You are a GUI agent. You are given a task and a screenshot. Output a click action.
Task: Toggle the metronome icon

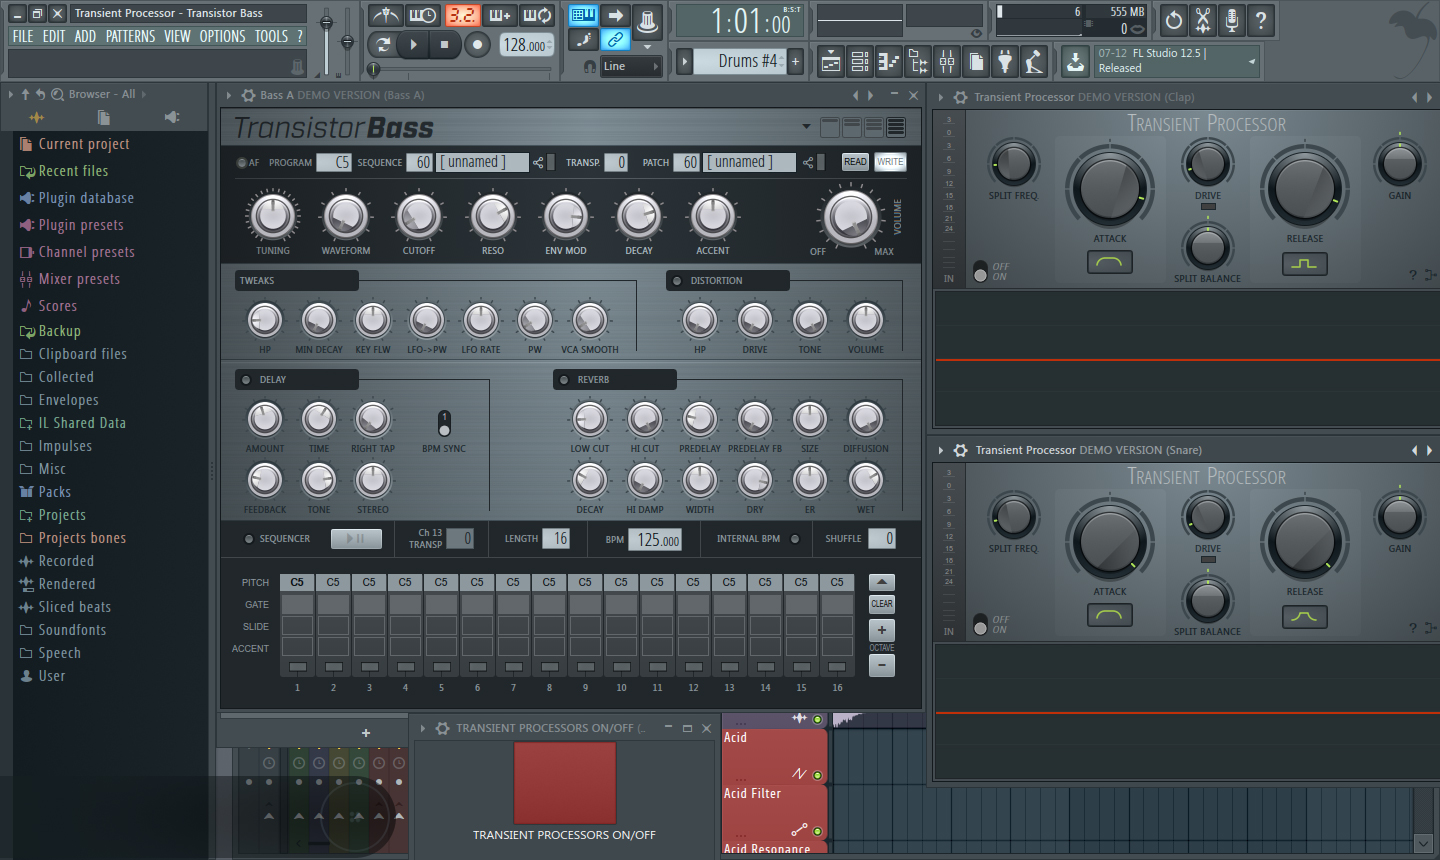(x=385, y=15)
